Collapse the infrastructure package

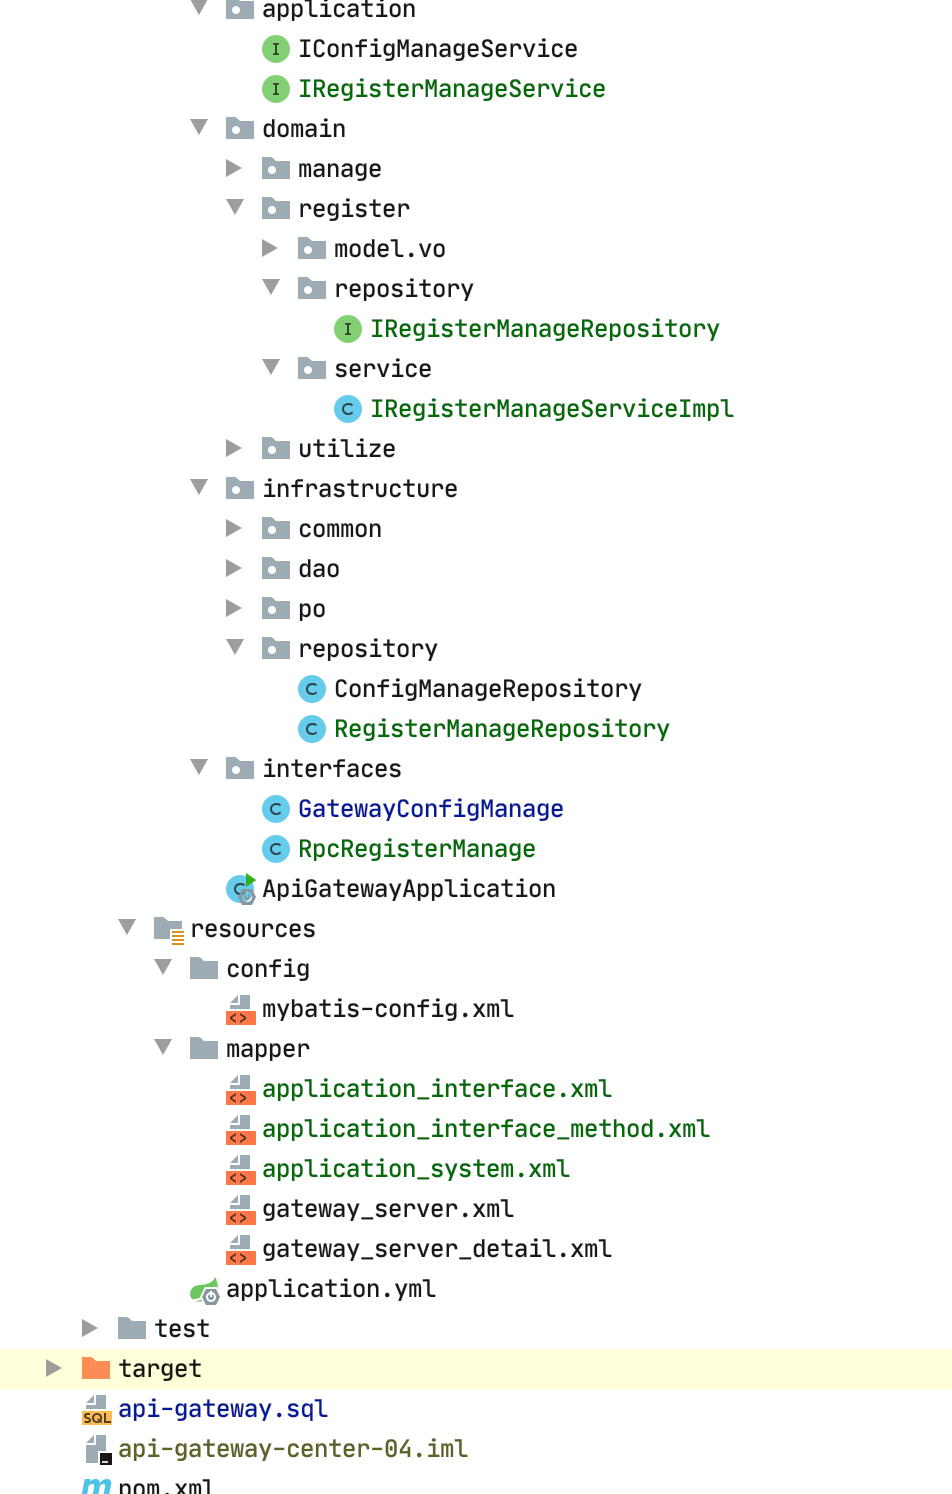tap(199, 488)
